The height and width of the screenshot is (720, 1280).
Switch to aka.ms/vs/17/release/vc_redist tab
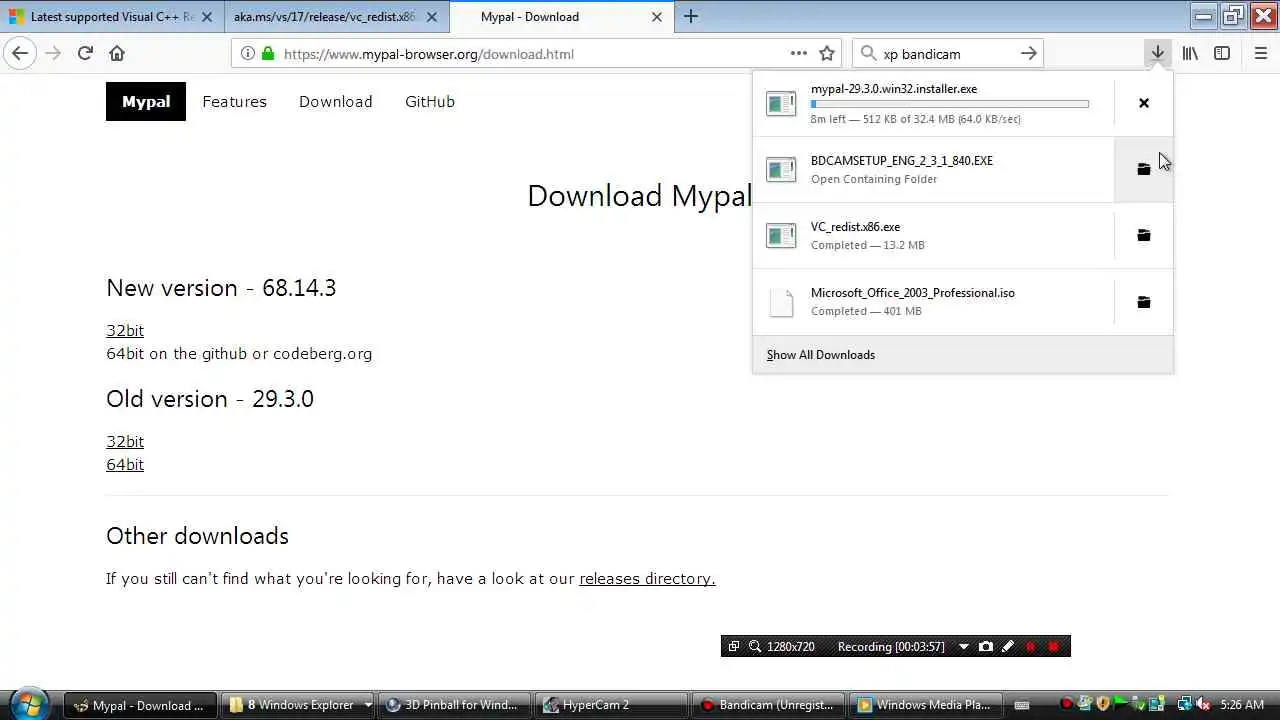(x=336, y=17)
